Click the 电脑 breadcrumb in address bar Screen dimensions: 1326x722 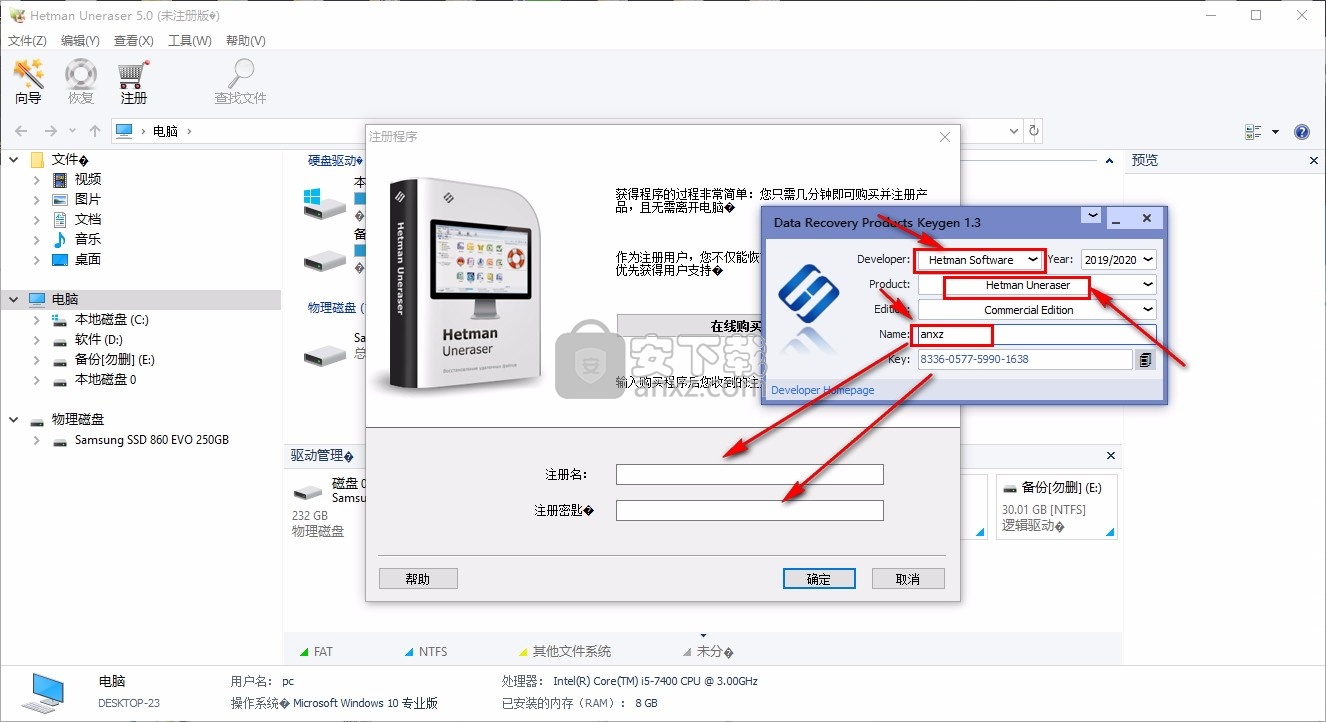(166, 131)
